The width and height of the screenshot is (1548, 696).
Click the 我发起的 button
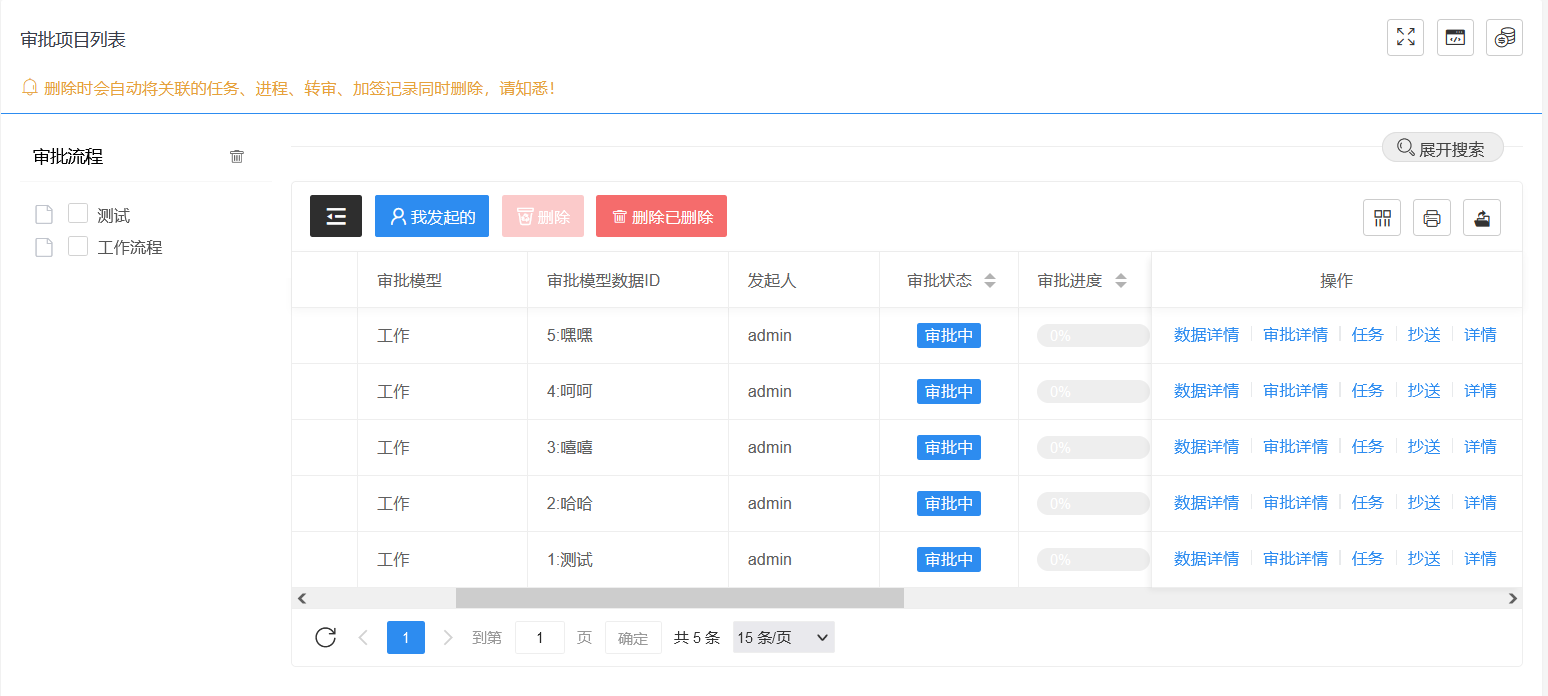(431, 216)
